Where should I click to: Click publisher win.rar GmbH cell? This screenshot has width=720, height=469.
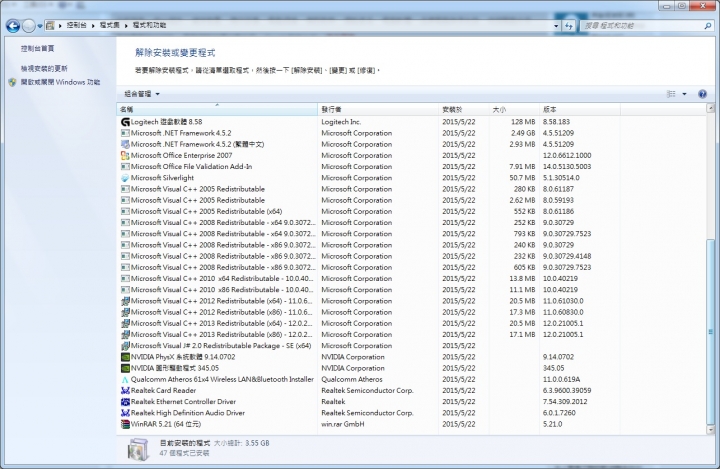click(343, 424)
